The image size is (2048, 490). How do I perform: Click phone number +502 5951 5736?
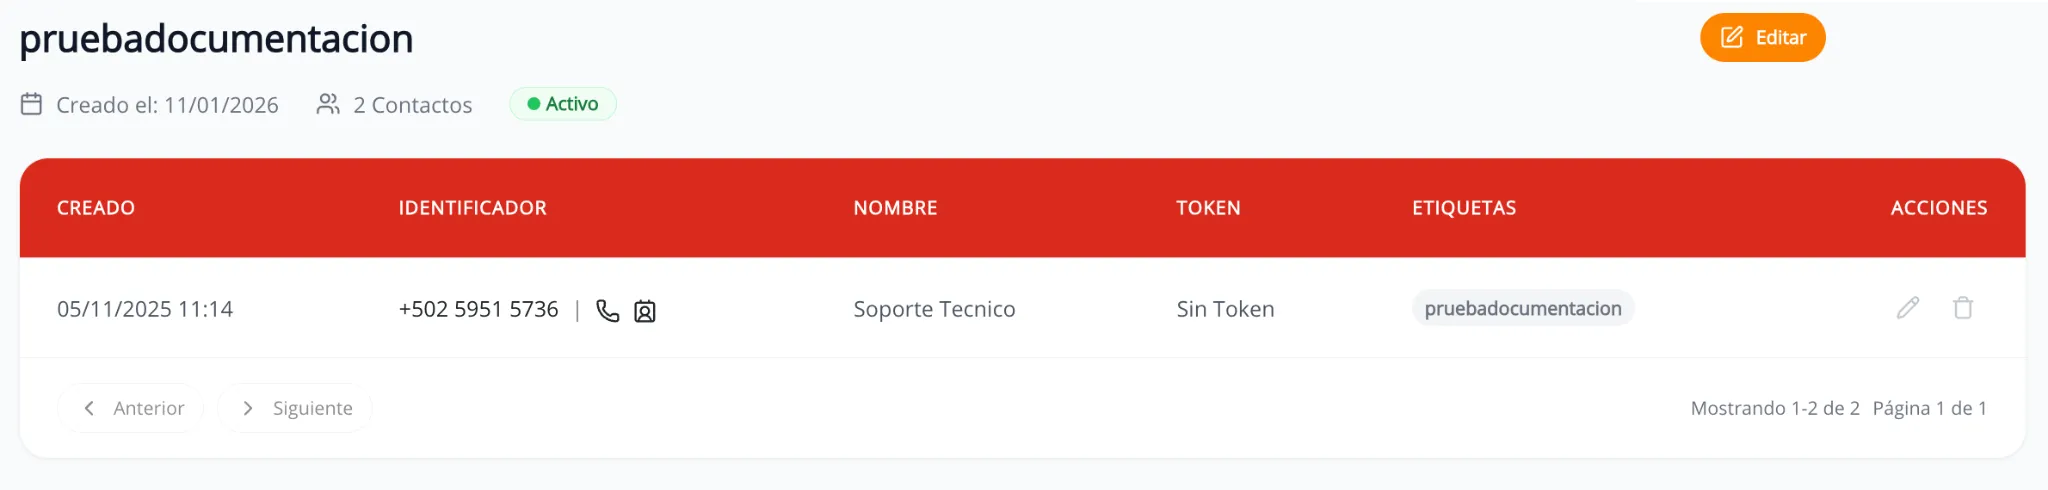[478, 310]
